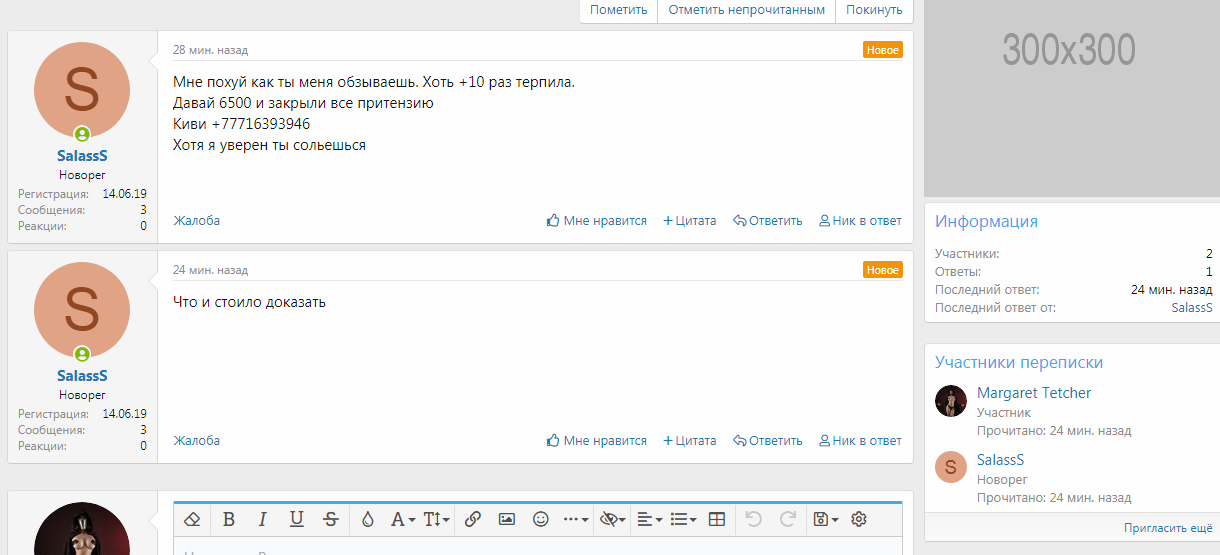
Task: Open SalassS small avatar in participants
Action: (x=951, y=468)
